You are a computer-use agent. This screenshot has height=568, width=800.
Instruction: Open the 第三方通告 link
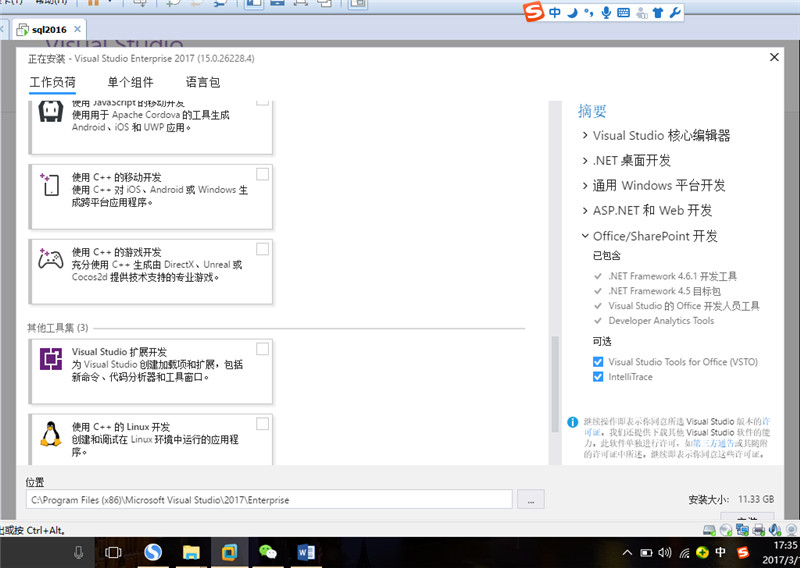click(714, 443)
